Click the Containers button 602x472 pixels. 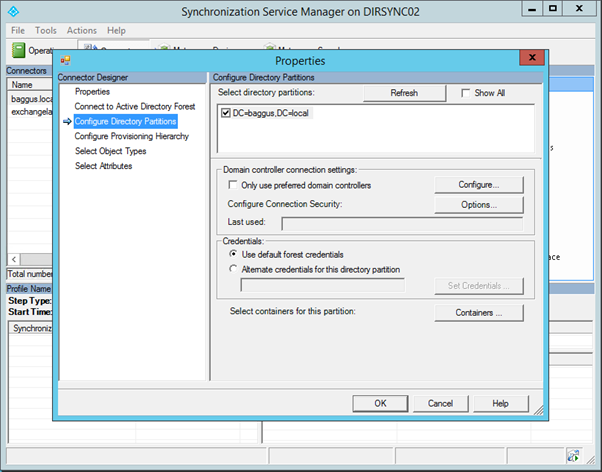point(478,313)
